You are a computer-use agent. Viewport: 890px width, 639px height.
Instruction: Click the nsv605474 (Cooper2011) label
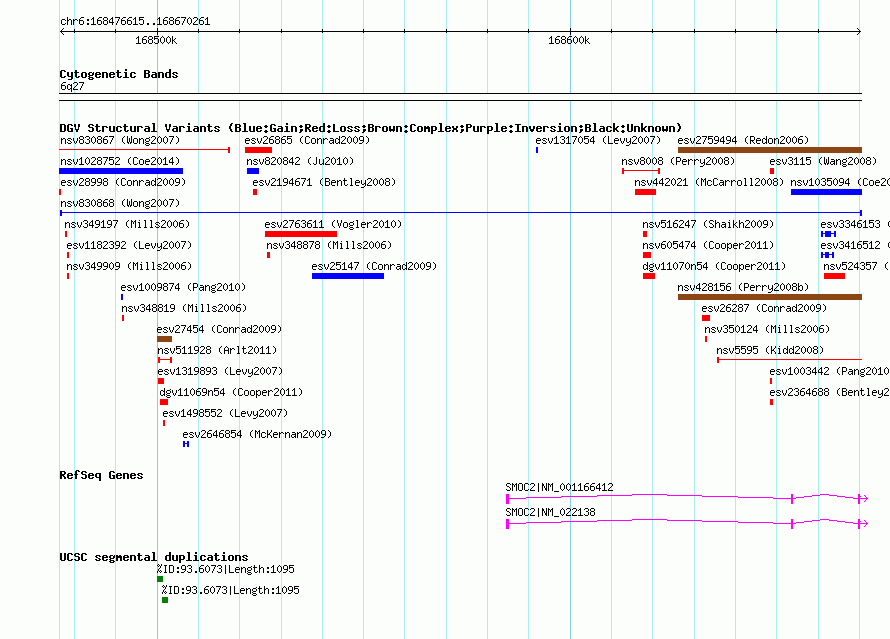click(x=708, y=245)
